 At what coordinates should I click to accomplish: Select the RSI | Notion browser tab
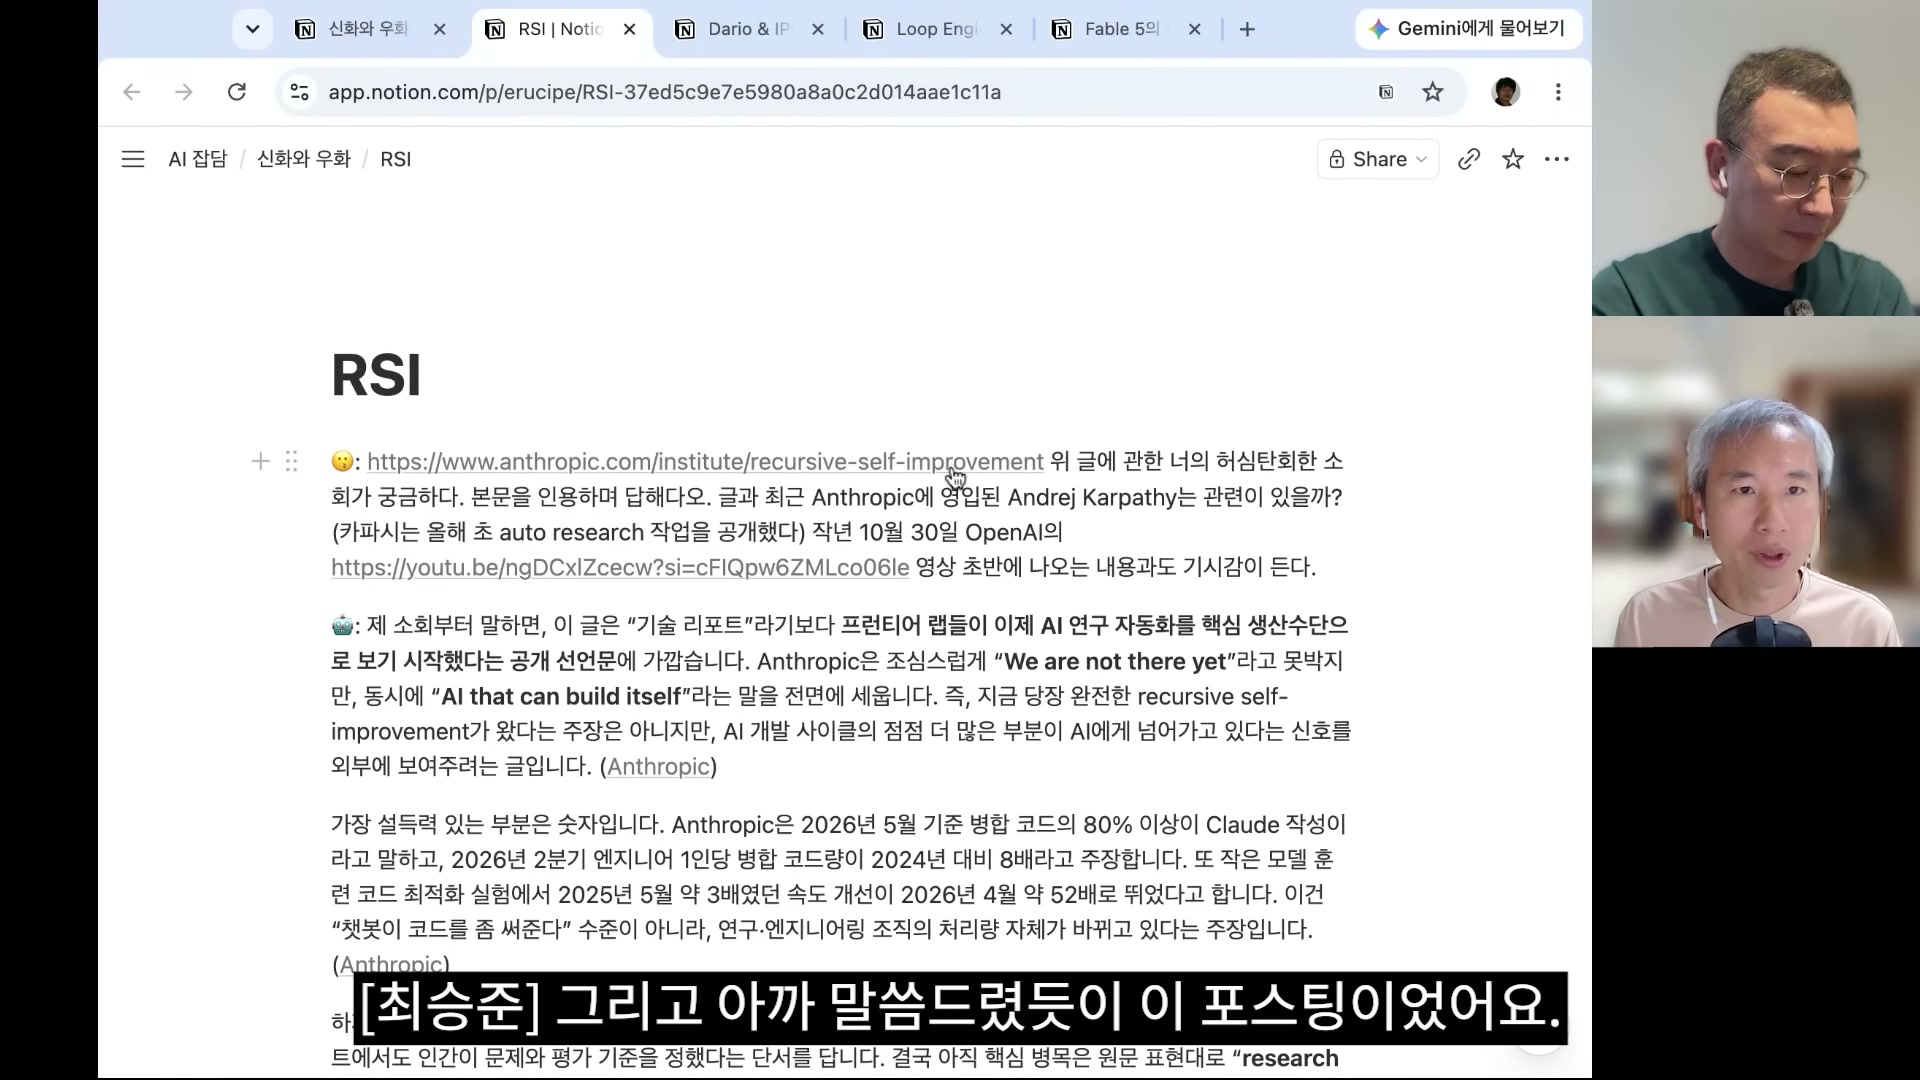tap(561, 29)
